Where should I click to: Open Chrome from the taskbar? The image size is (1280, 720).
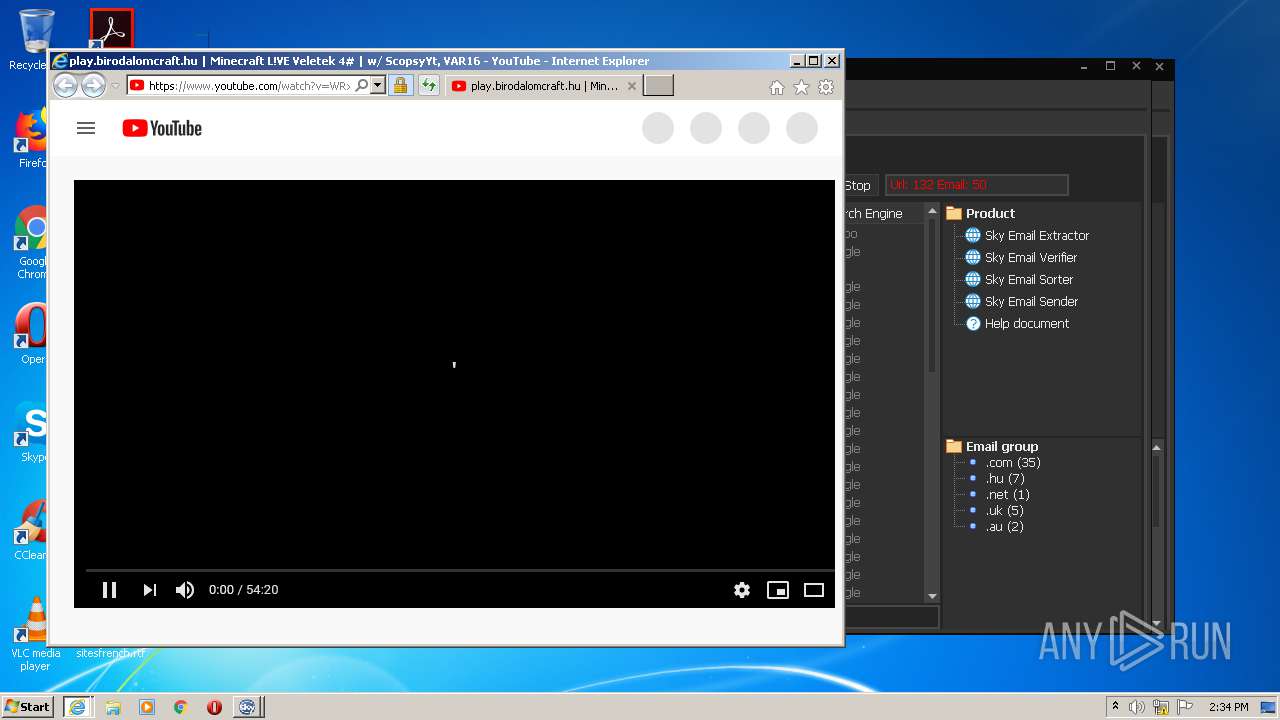180,707
